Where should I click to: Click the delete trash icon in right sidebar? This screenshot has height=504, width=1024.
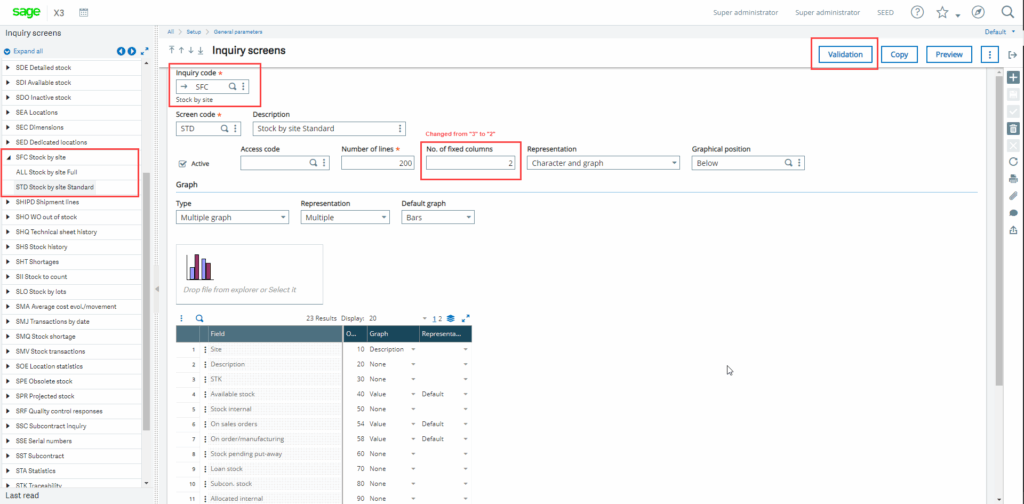[1013, 128]
